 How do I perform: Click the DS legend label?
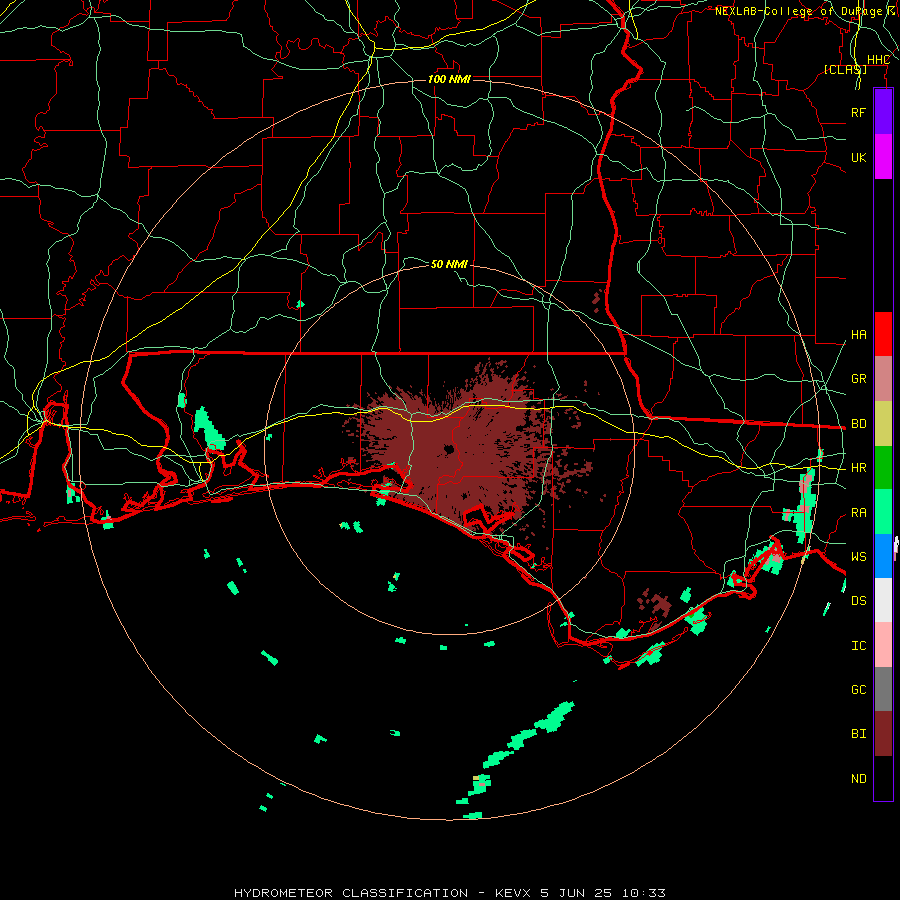pyautogui.click(x=858, y=601)
